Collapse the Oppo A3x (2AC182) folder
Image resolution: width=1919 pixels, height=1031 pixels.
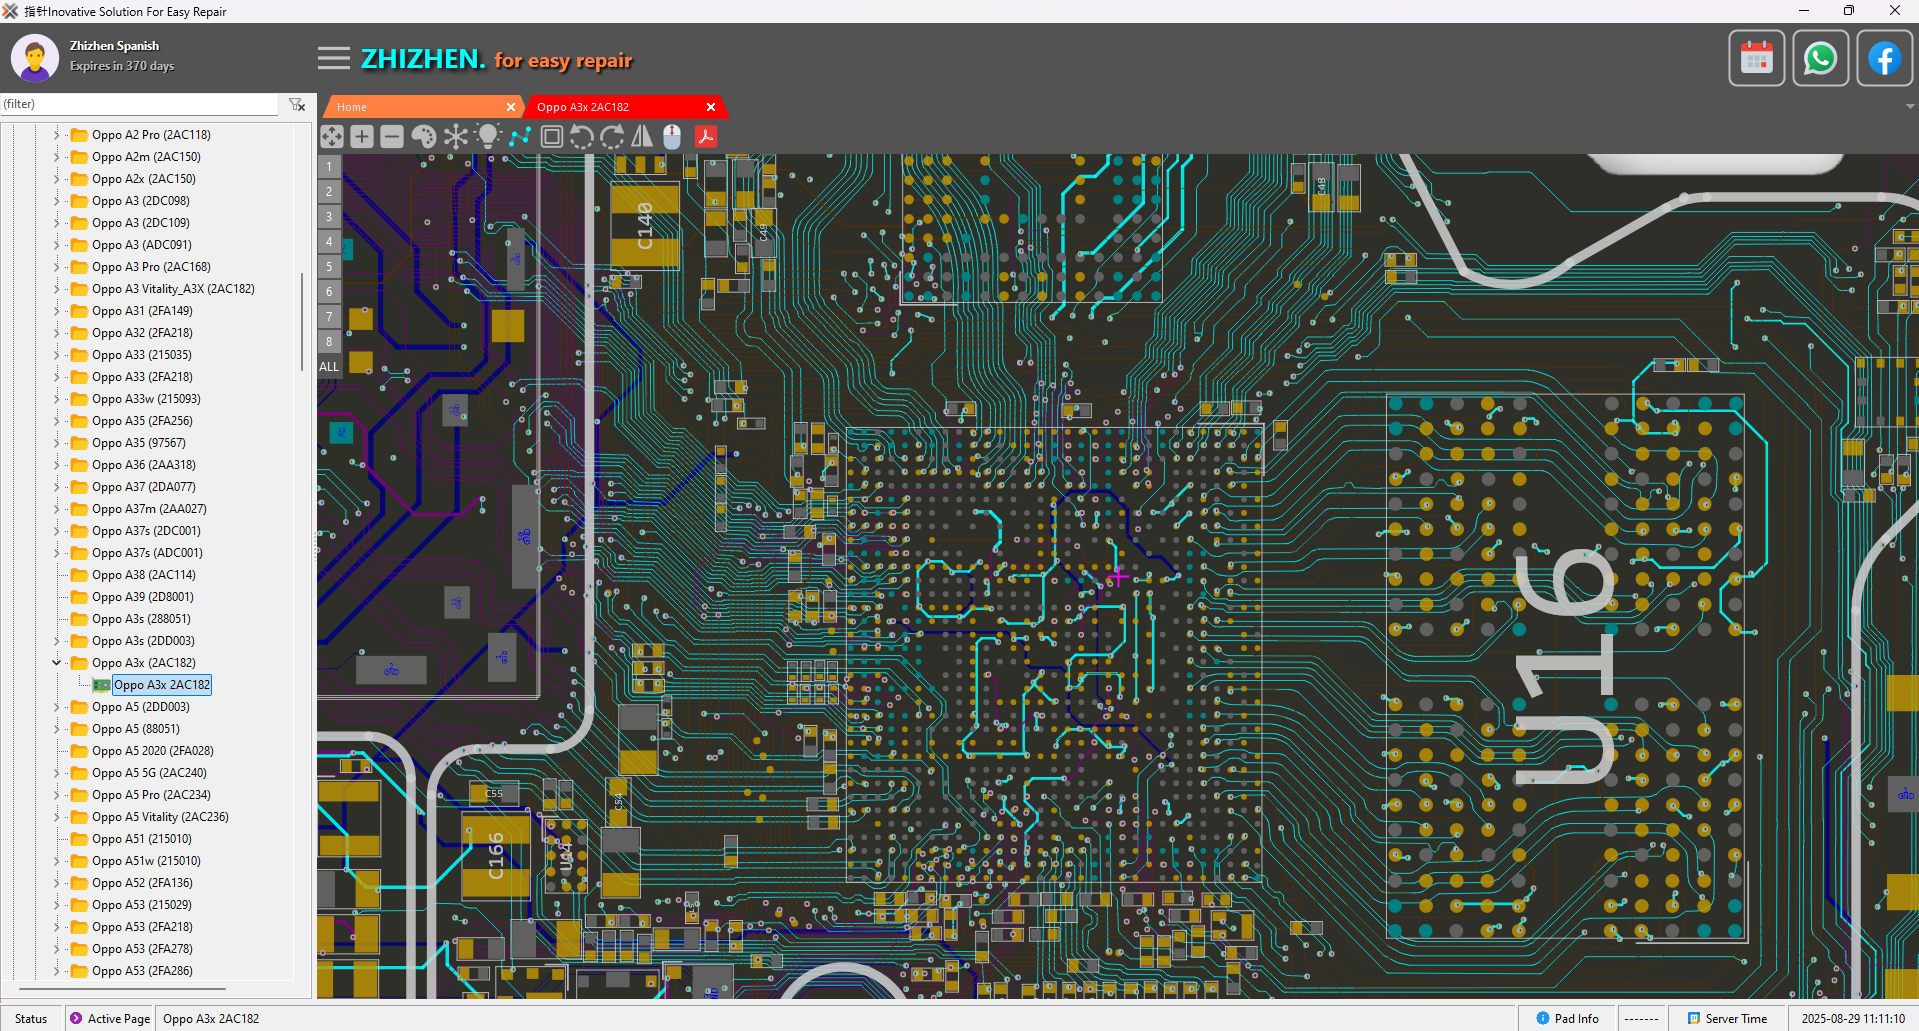coord(56,662)
